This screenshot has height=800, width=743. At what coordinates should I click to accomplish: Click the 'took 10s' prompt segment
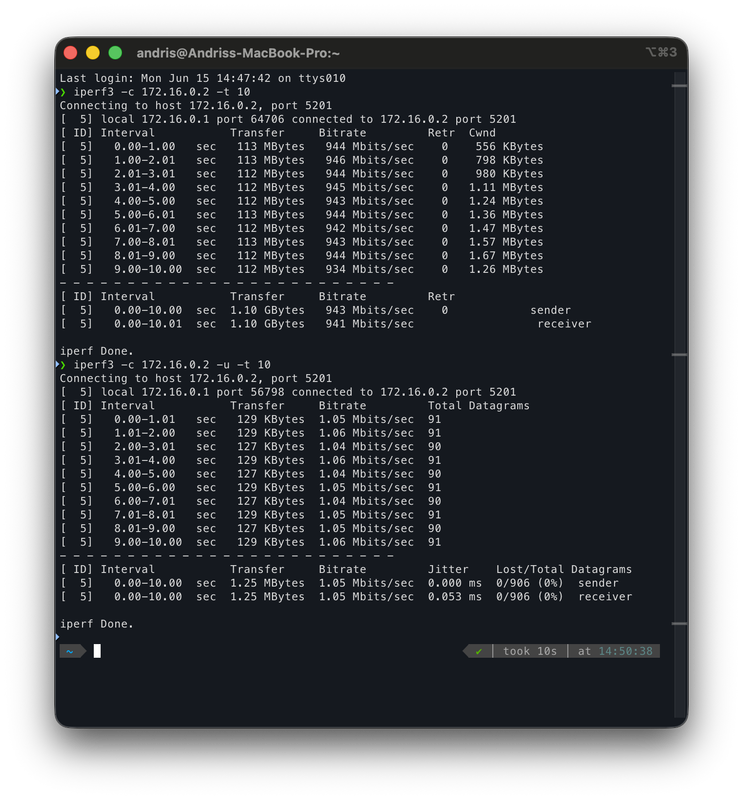tap(530, 651)
